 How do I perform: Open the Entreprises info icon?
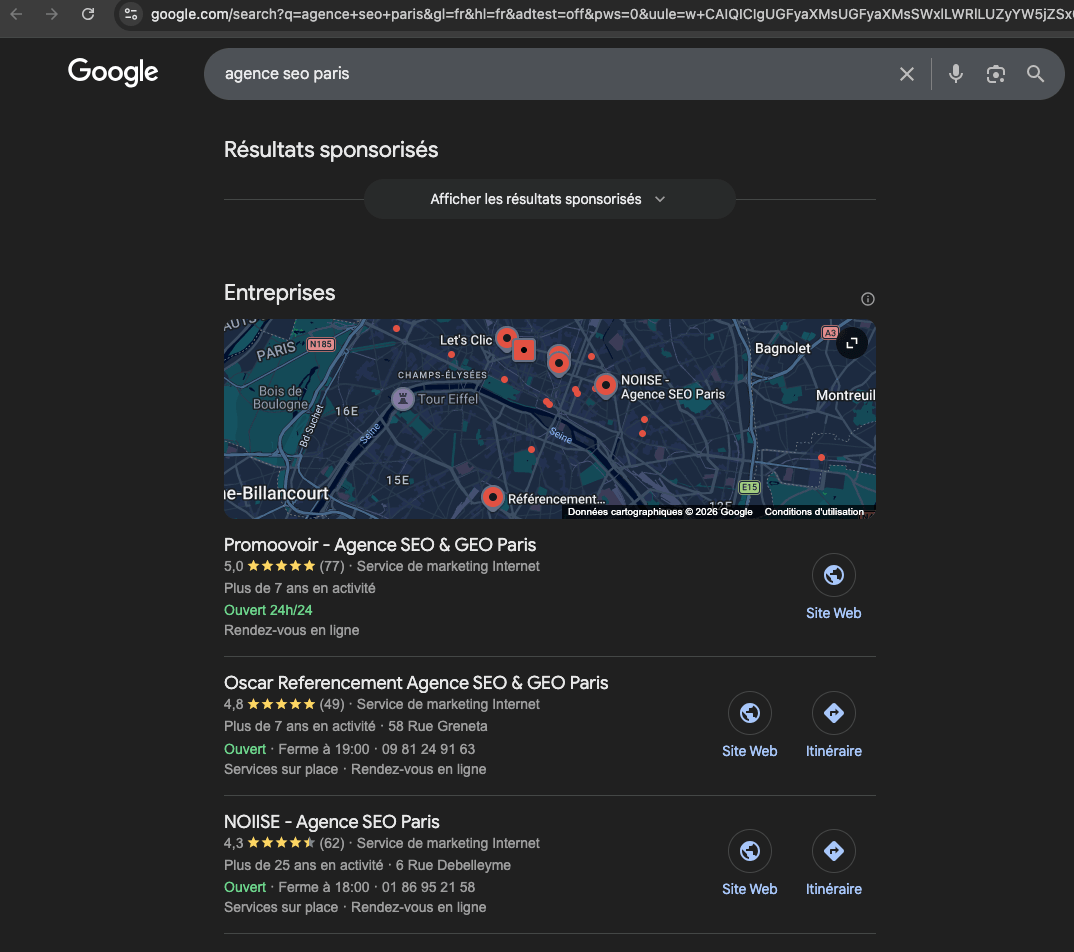[x=868, y=299]
